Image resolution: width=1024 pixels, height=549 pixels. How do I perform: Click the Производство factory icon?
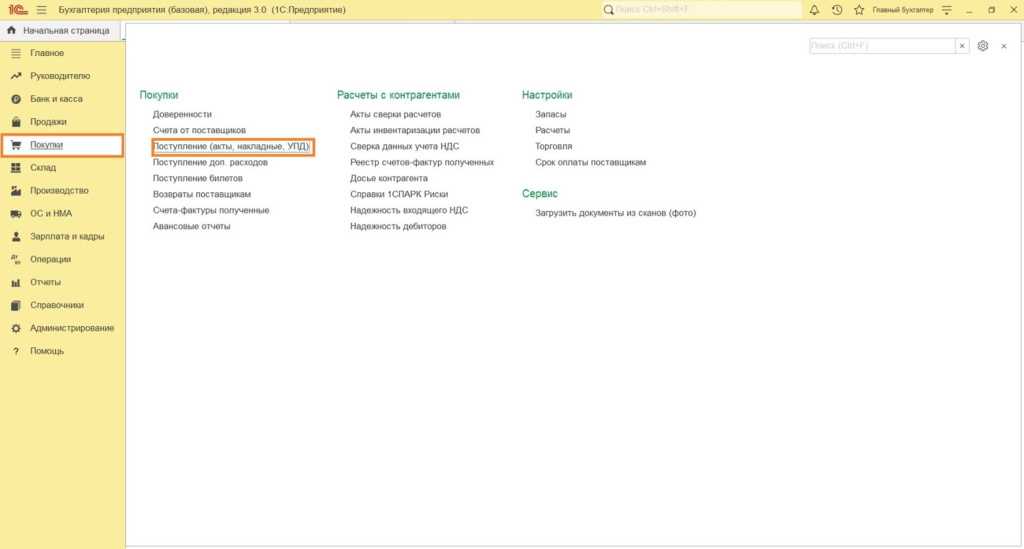coord(16,191)
